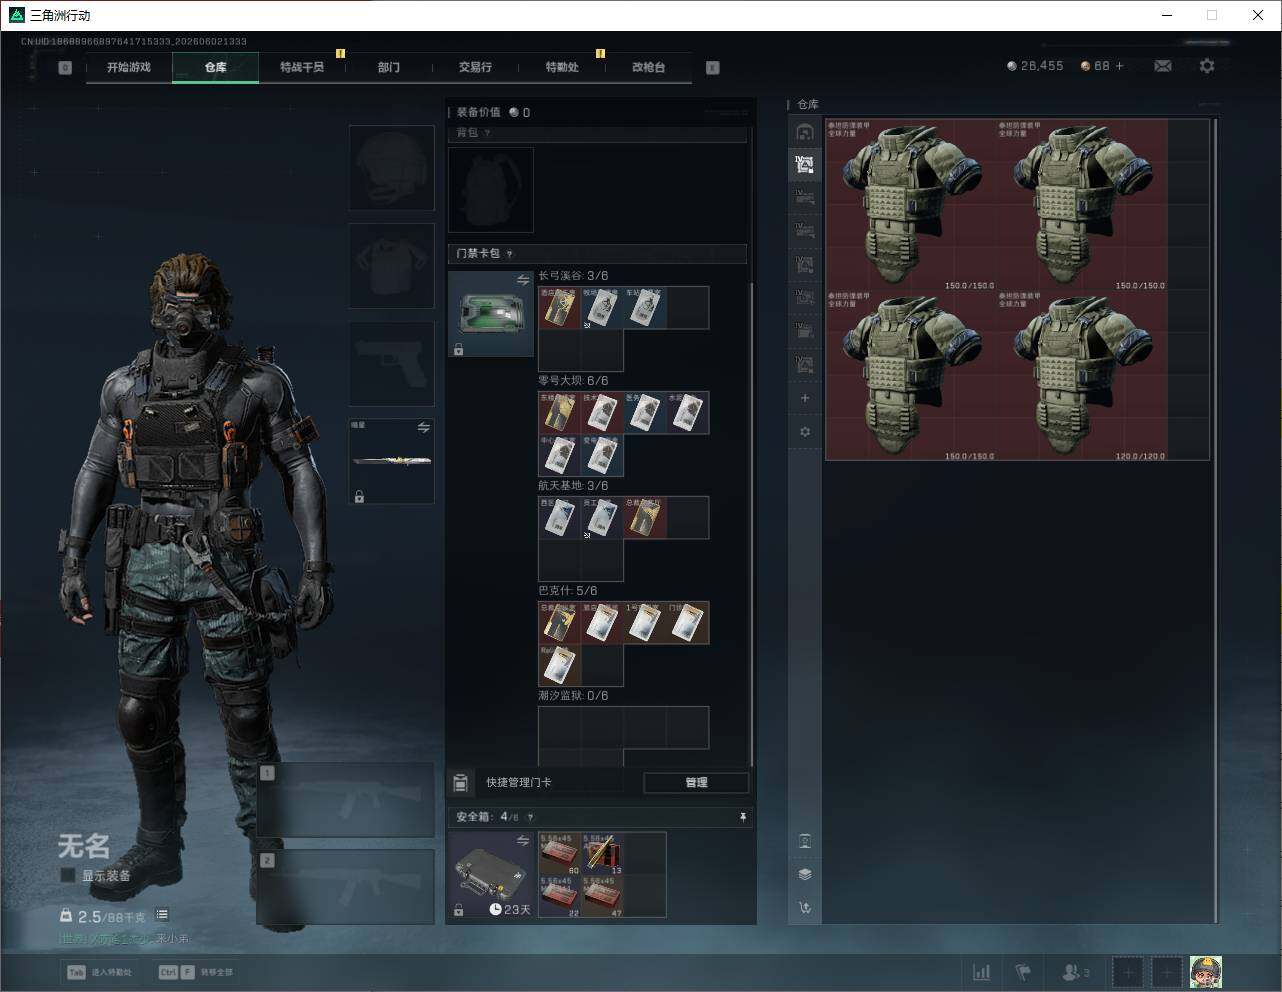Select the empty pistol equipment slot

392,363
